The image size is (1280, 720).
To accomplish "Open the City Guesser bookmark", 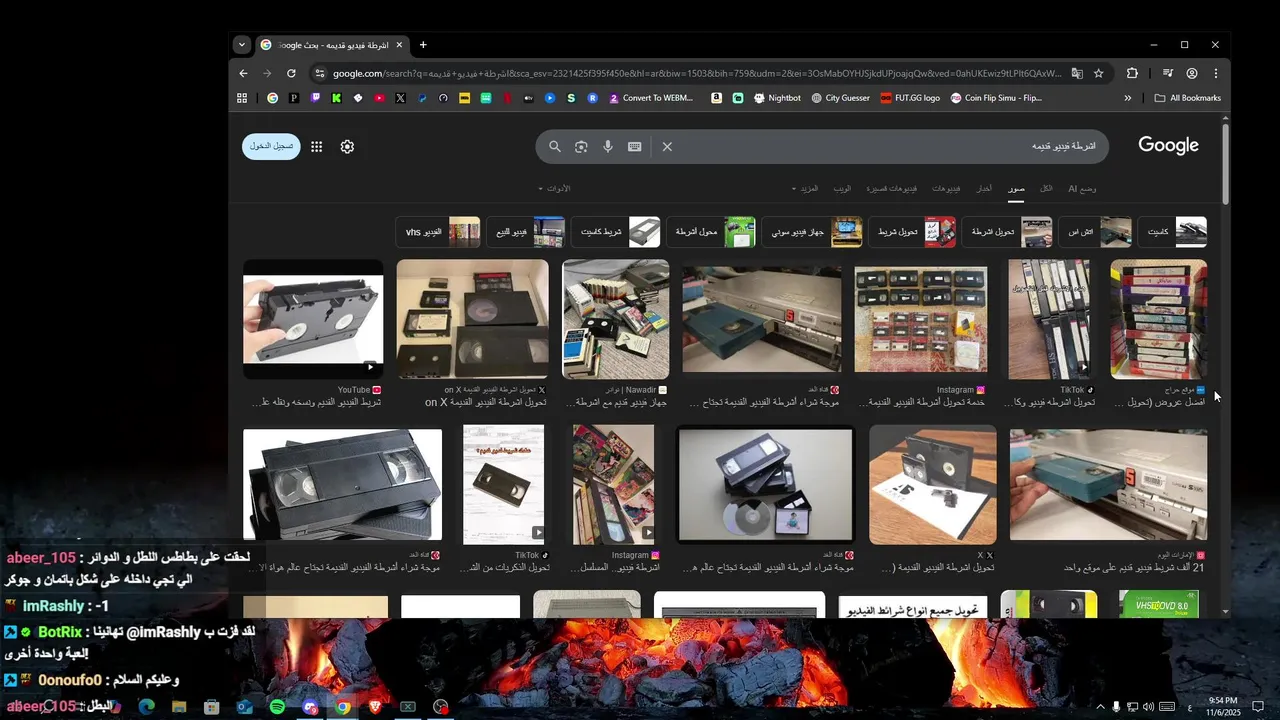I will (x=840, y=98).
